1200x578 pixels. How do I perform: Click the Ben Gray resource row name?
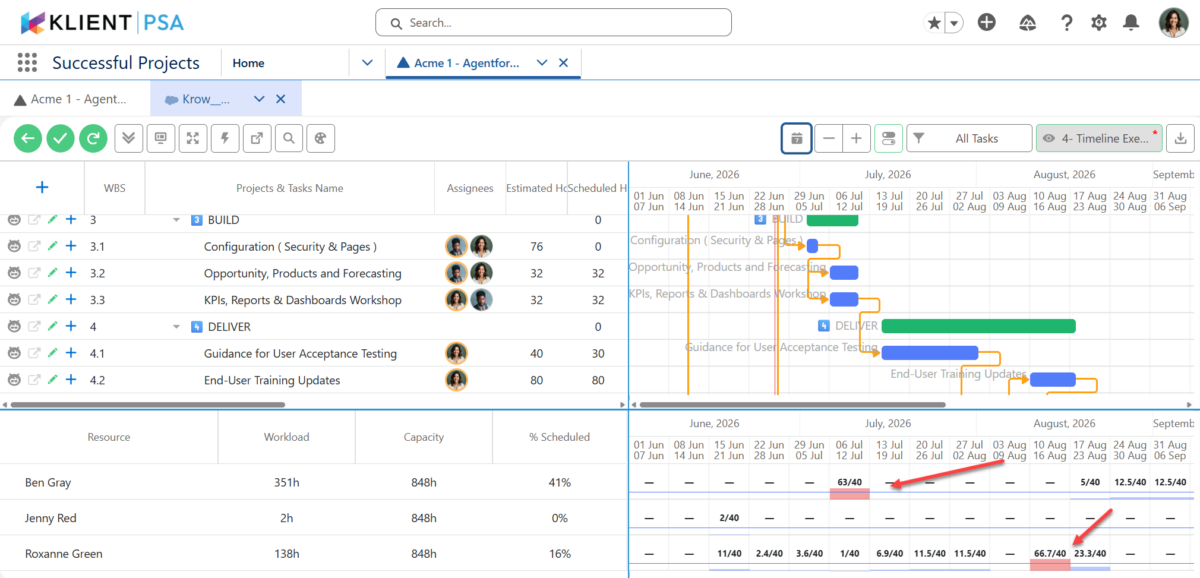[48, 483]
